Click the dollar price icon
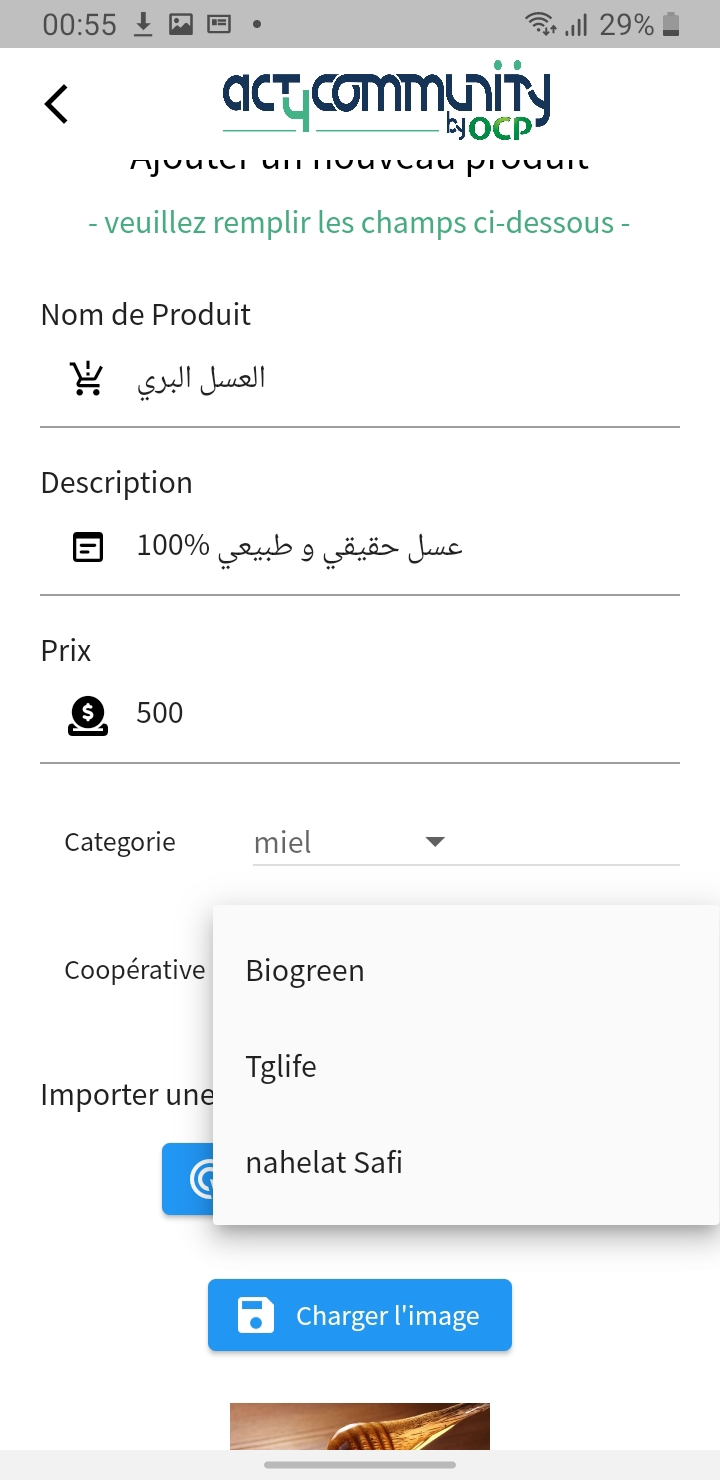The image size is (720, 1480). click(x=87, y=712)
